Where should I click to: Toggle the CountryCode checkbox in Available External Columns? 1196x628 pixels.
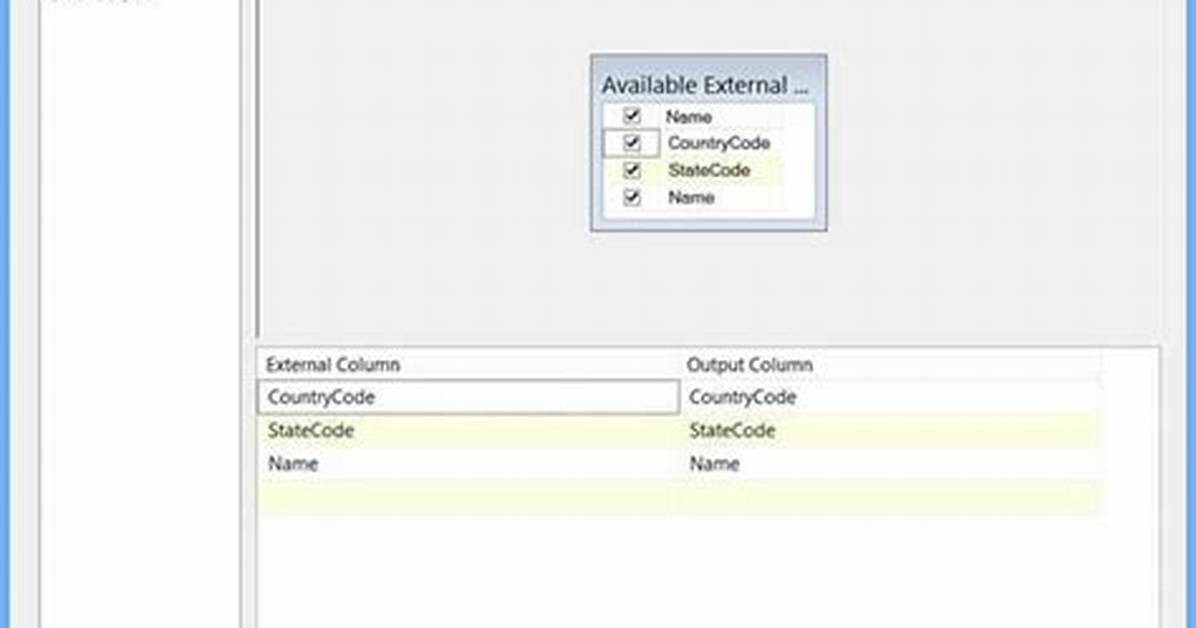pyautogui.click(x=632, y=143)
